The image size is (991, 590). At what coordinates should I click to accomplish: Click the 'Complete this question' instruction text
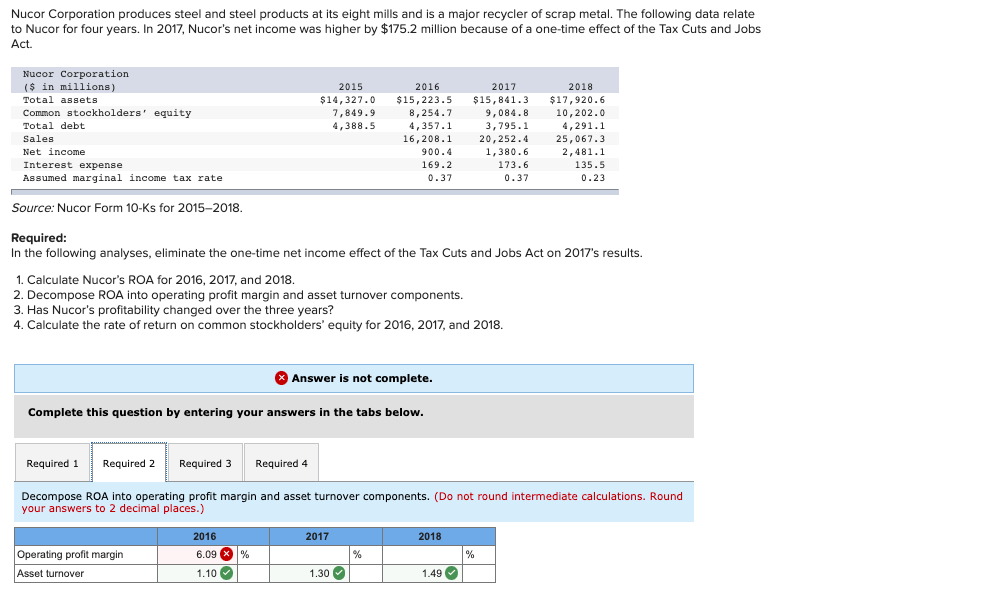tap(226, 412)
